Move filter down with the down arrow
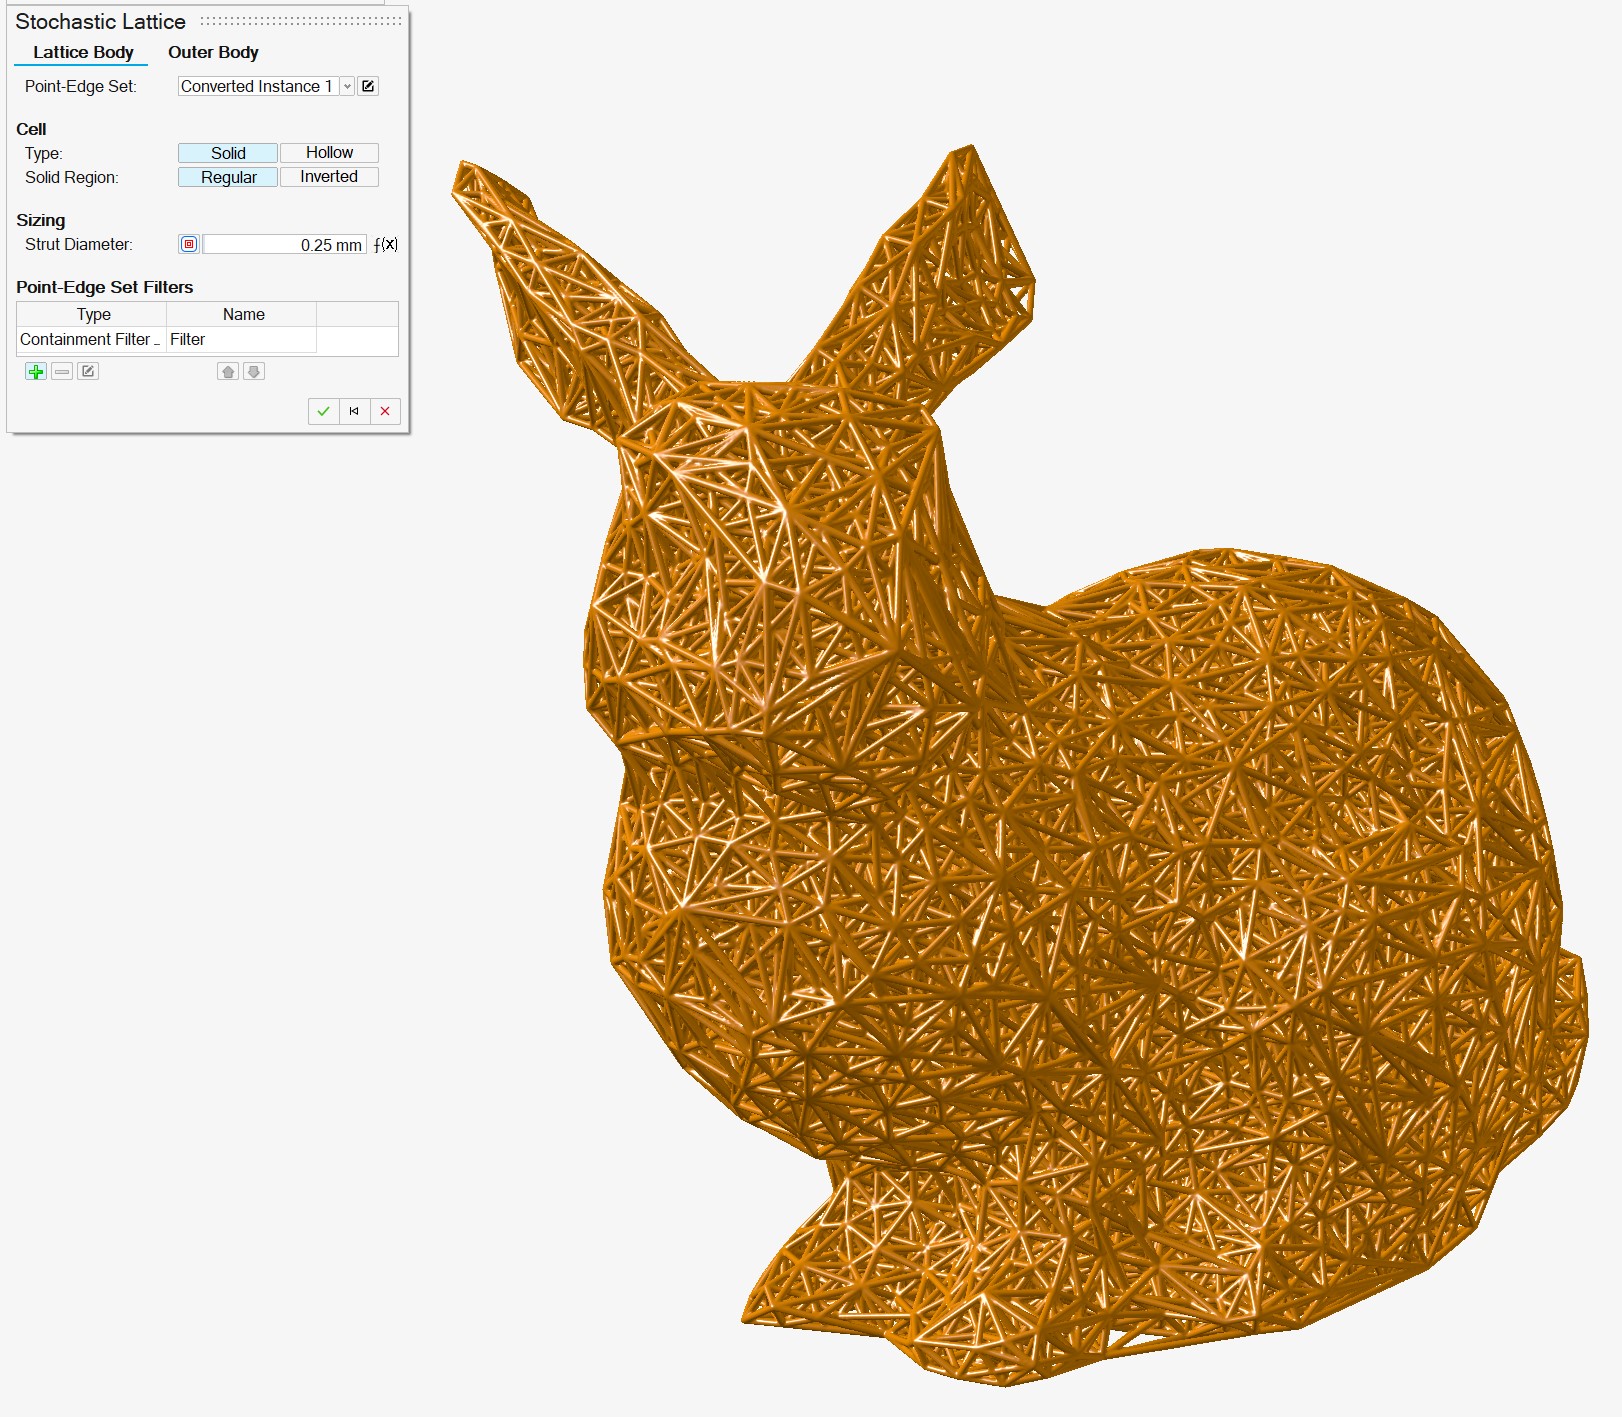Viewport: 1622px width, 1417px height. [x=254, y=372]
